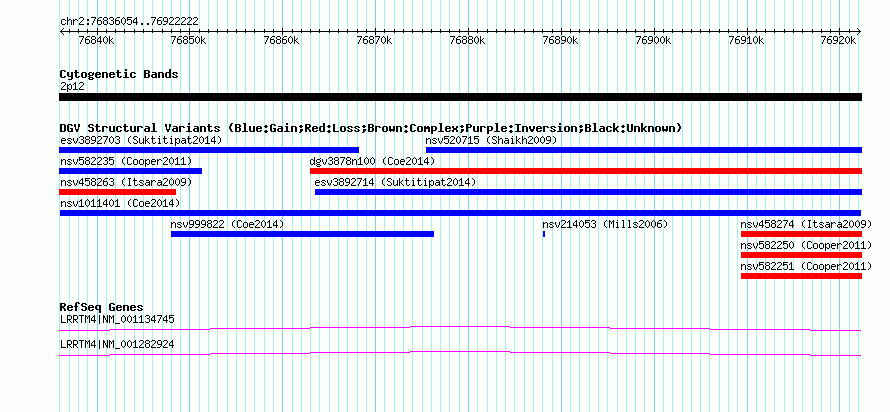Select the nsv1011401 (Coe2014) variant label
This screenshot has height=412, width=890.
click(120, 203)
